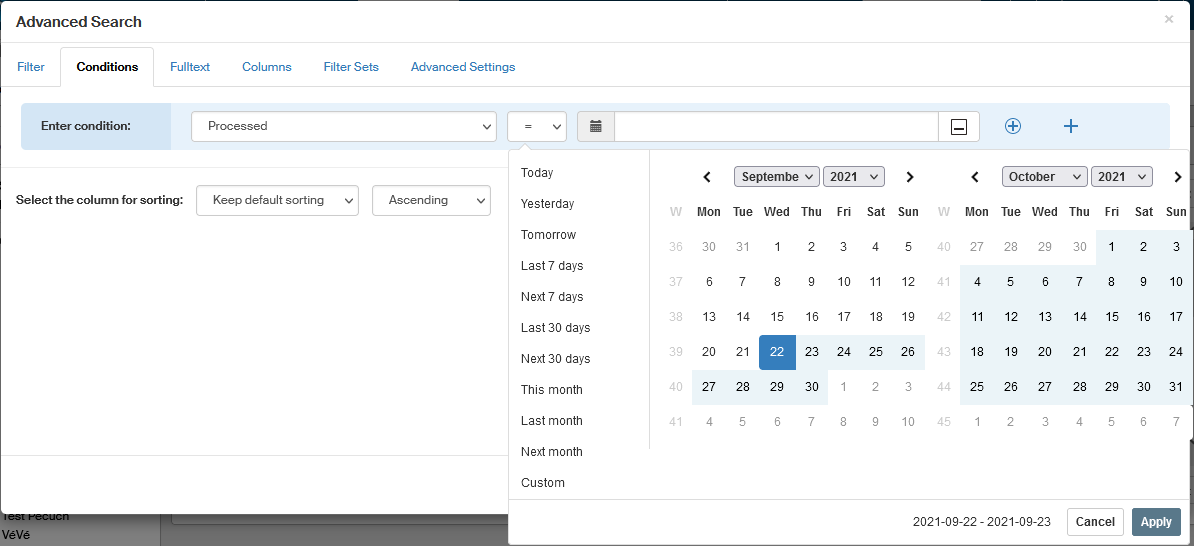Viewport: 1194px width, 546px height.
Task: Click the plain plus icon
Action: [x=1071, y=126]
